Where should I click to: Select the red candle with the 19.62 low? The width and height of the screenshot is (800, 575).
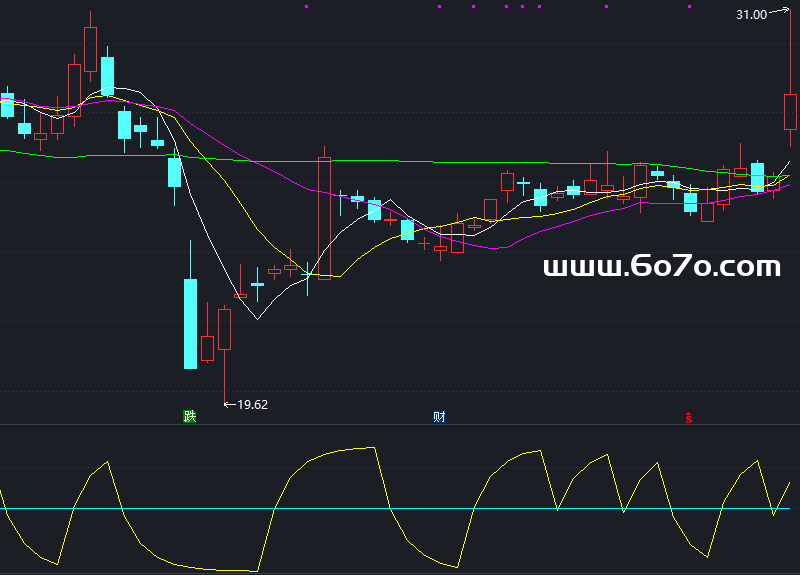pyautogui.click(x=224, y=328)
